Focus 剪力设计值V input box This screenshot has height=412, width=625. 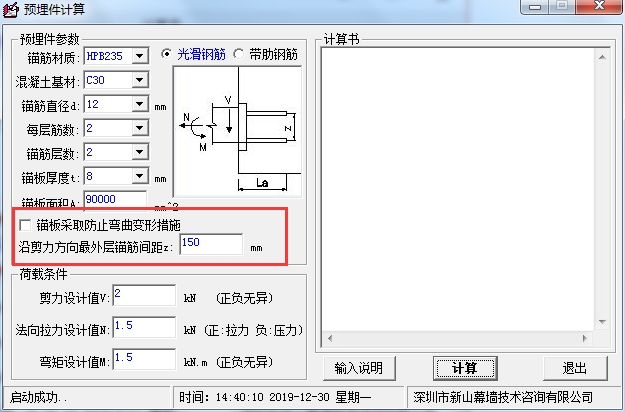[x=144, y=295]
